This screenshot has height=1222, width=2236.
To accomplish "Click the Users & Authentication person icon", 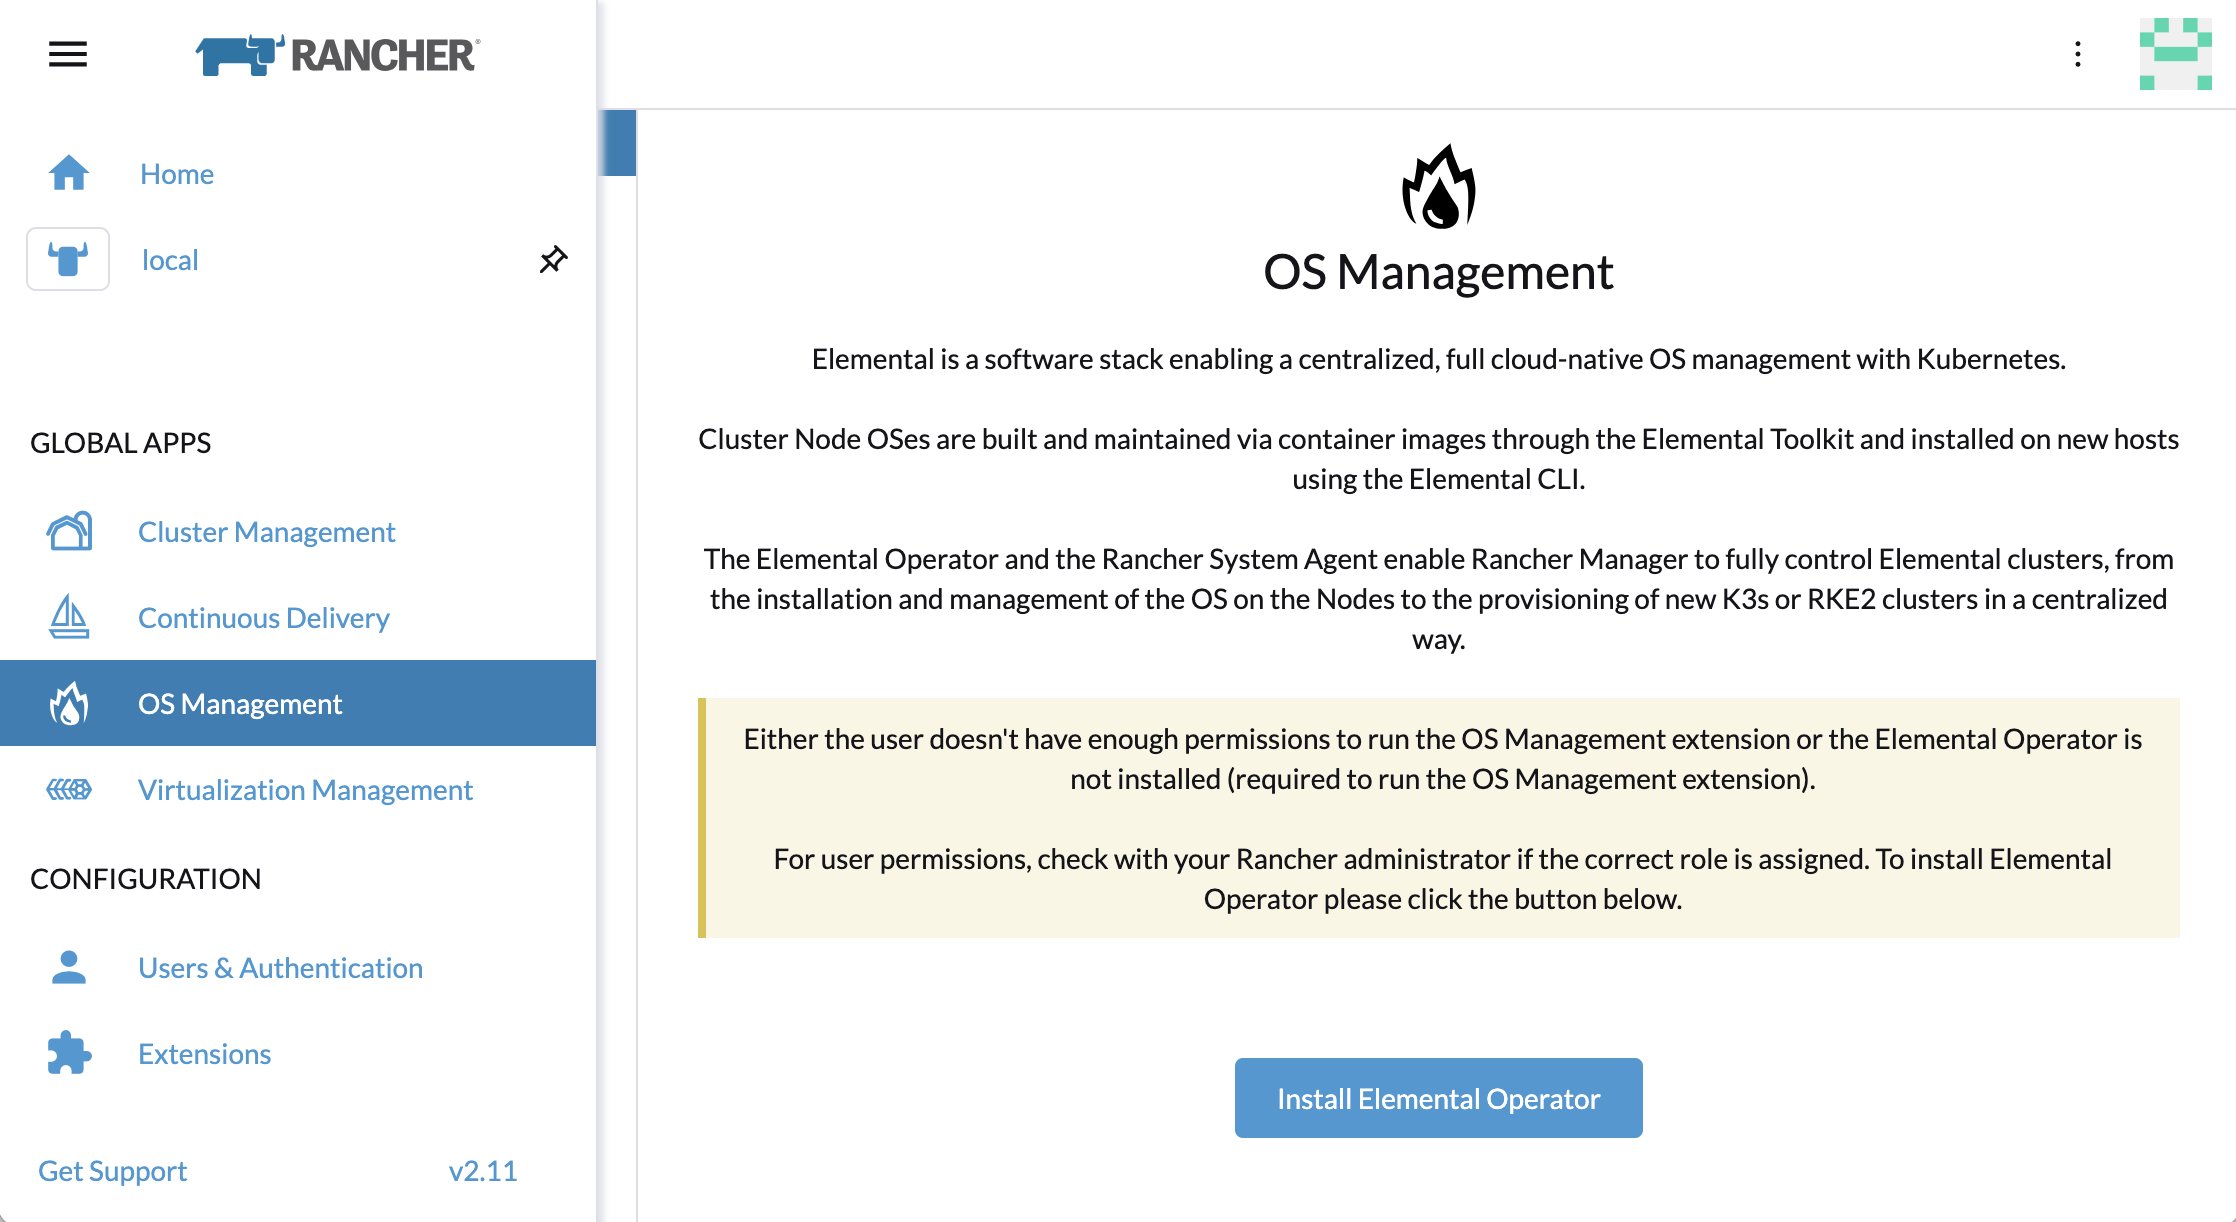I will pos(69,967).
